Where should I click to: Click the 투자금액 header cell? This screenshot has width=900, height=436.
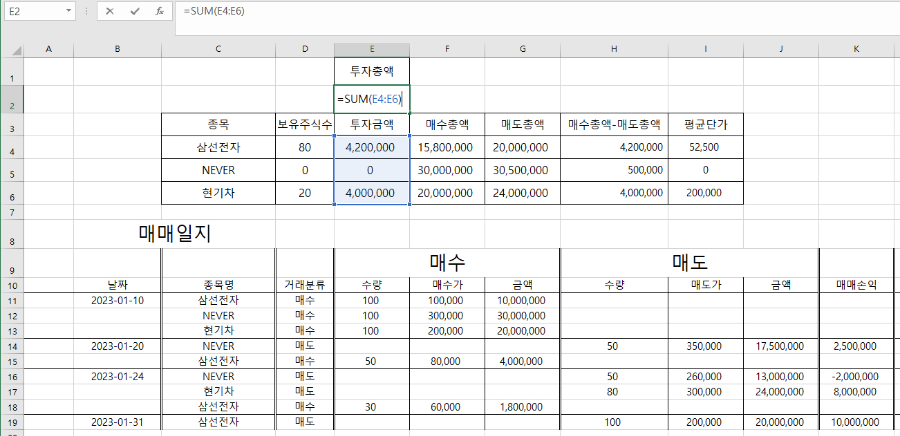[372, 124]
